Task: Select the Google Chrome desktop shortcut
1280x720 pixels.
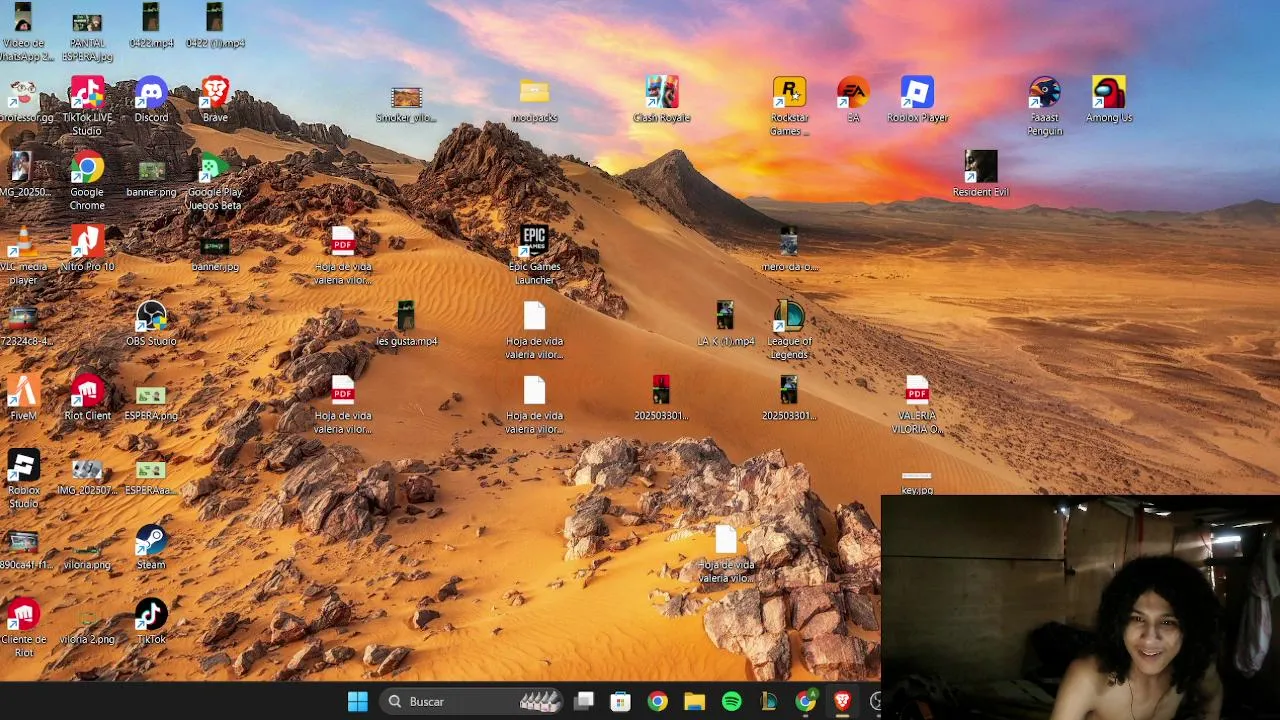Action: (x=87, y=180)
